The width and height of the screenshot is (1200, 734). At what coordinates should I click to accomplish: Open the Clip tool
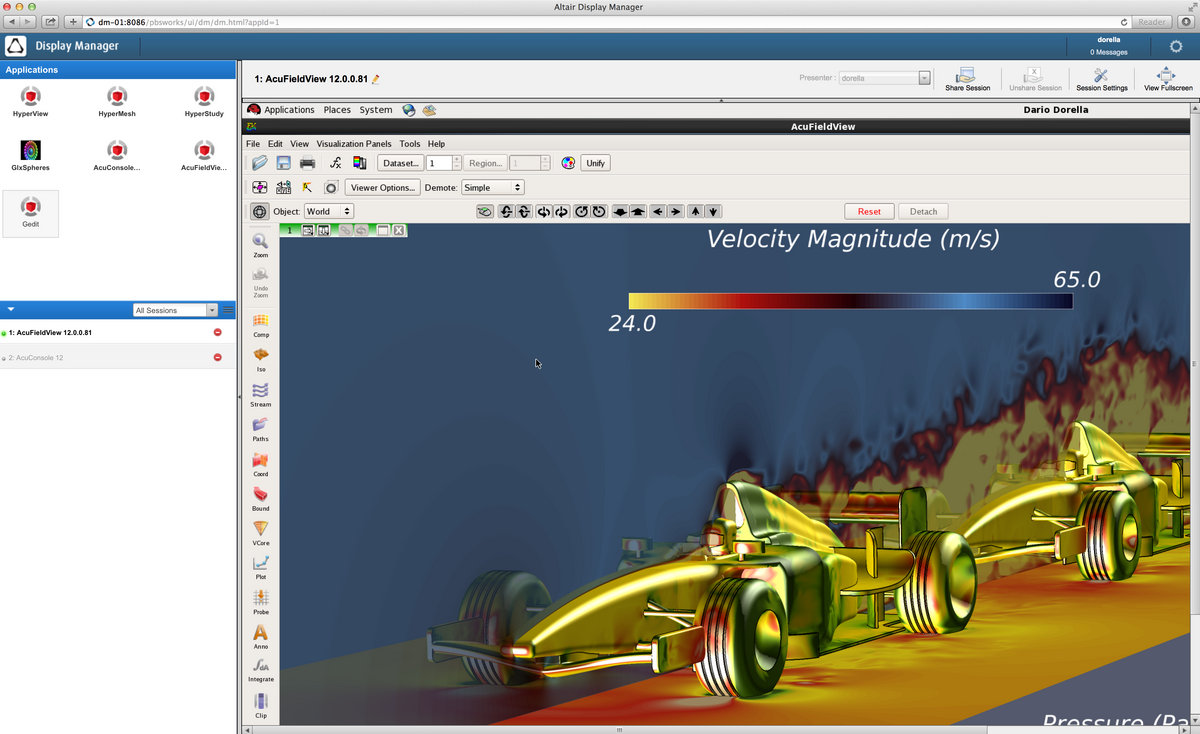click(260, 705)
